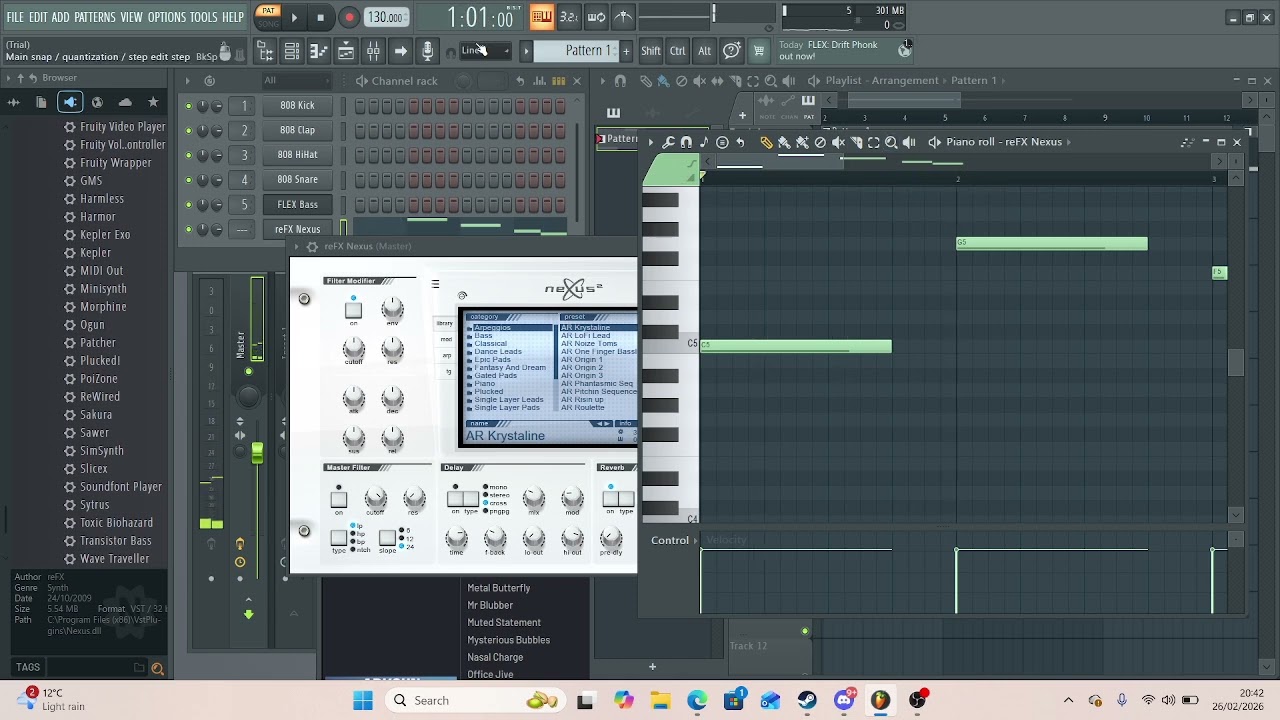Image resolution: width=1280 pixels, height=720 pixels.
Task: Select the Bass category in Nexus
Action: [x=484, y=336]
